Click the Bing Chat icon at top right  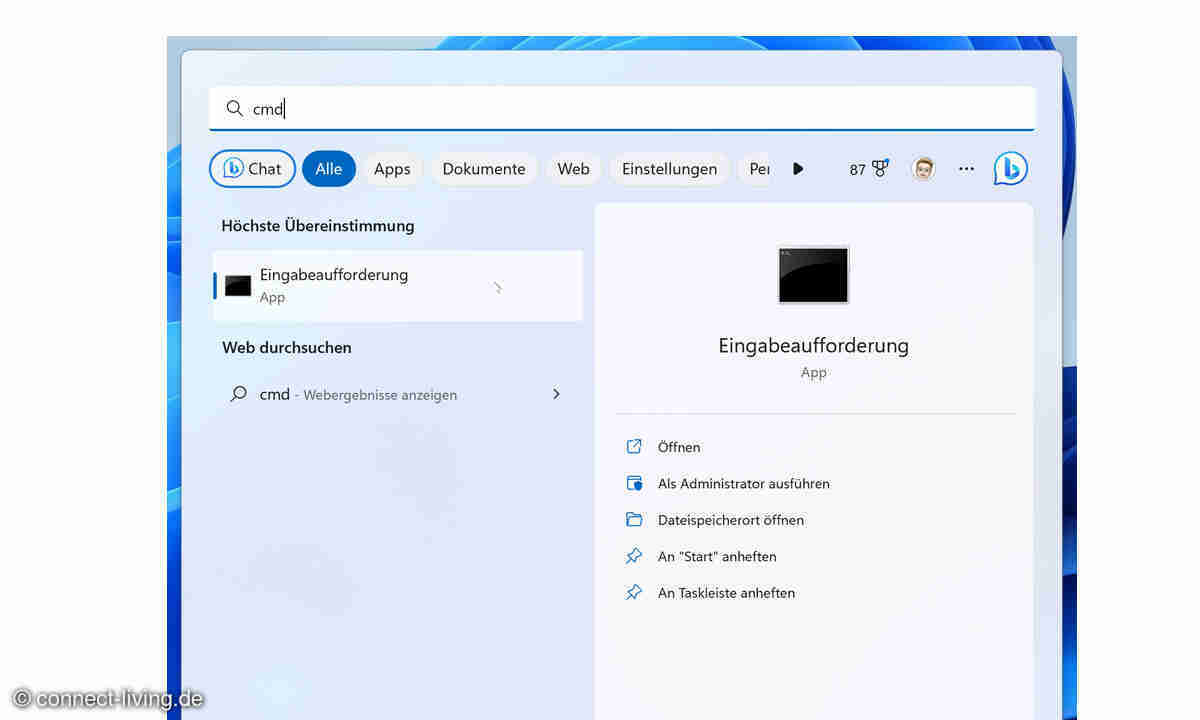[1010, 169]
